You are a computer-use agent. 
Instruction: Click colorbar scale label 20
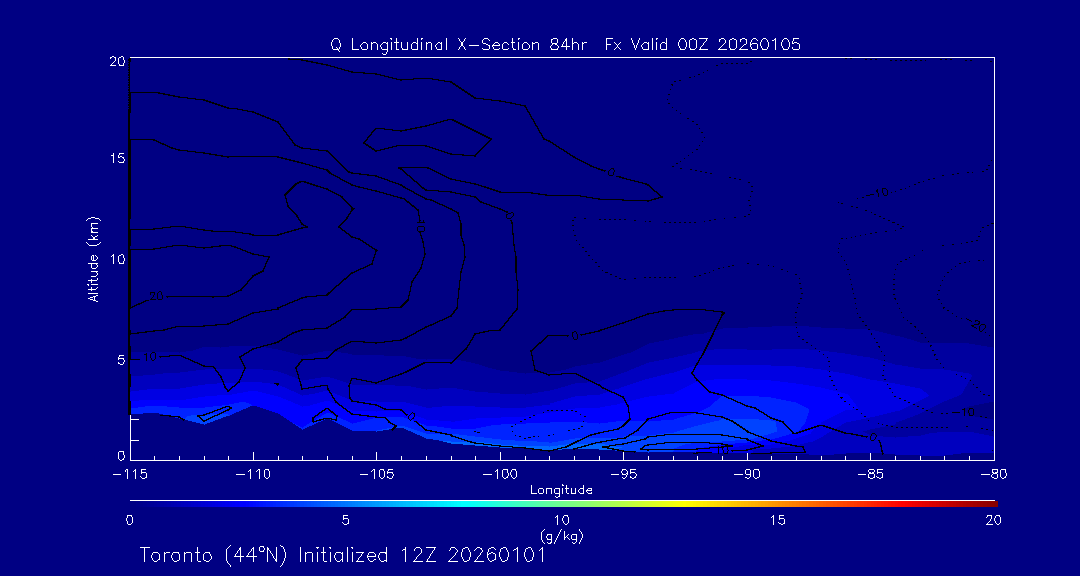point(993,521)
